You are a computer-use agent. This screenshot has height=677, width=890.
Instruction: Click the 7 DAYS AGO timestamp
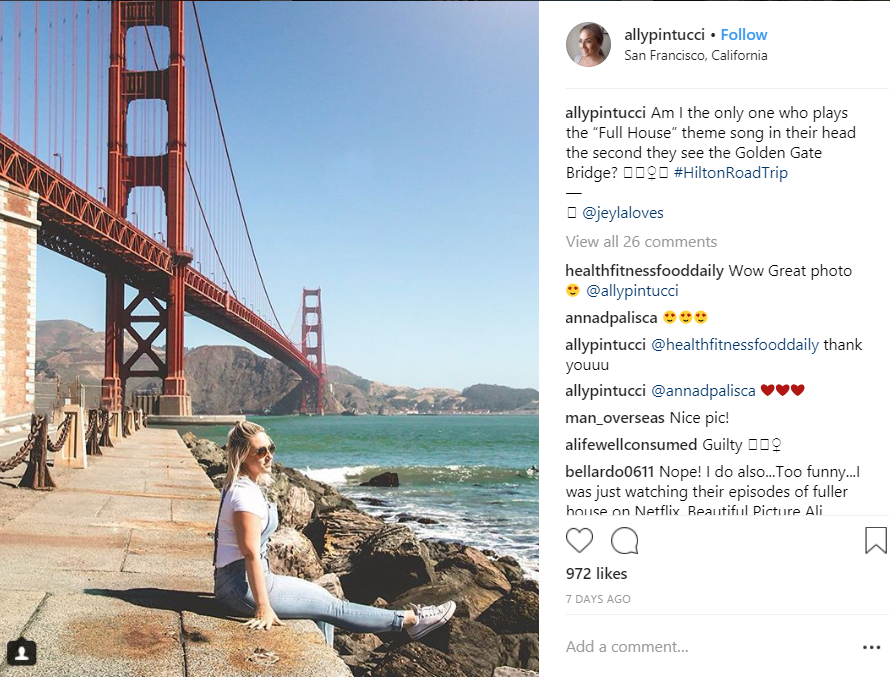598,599
